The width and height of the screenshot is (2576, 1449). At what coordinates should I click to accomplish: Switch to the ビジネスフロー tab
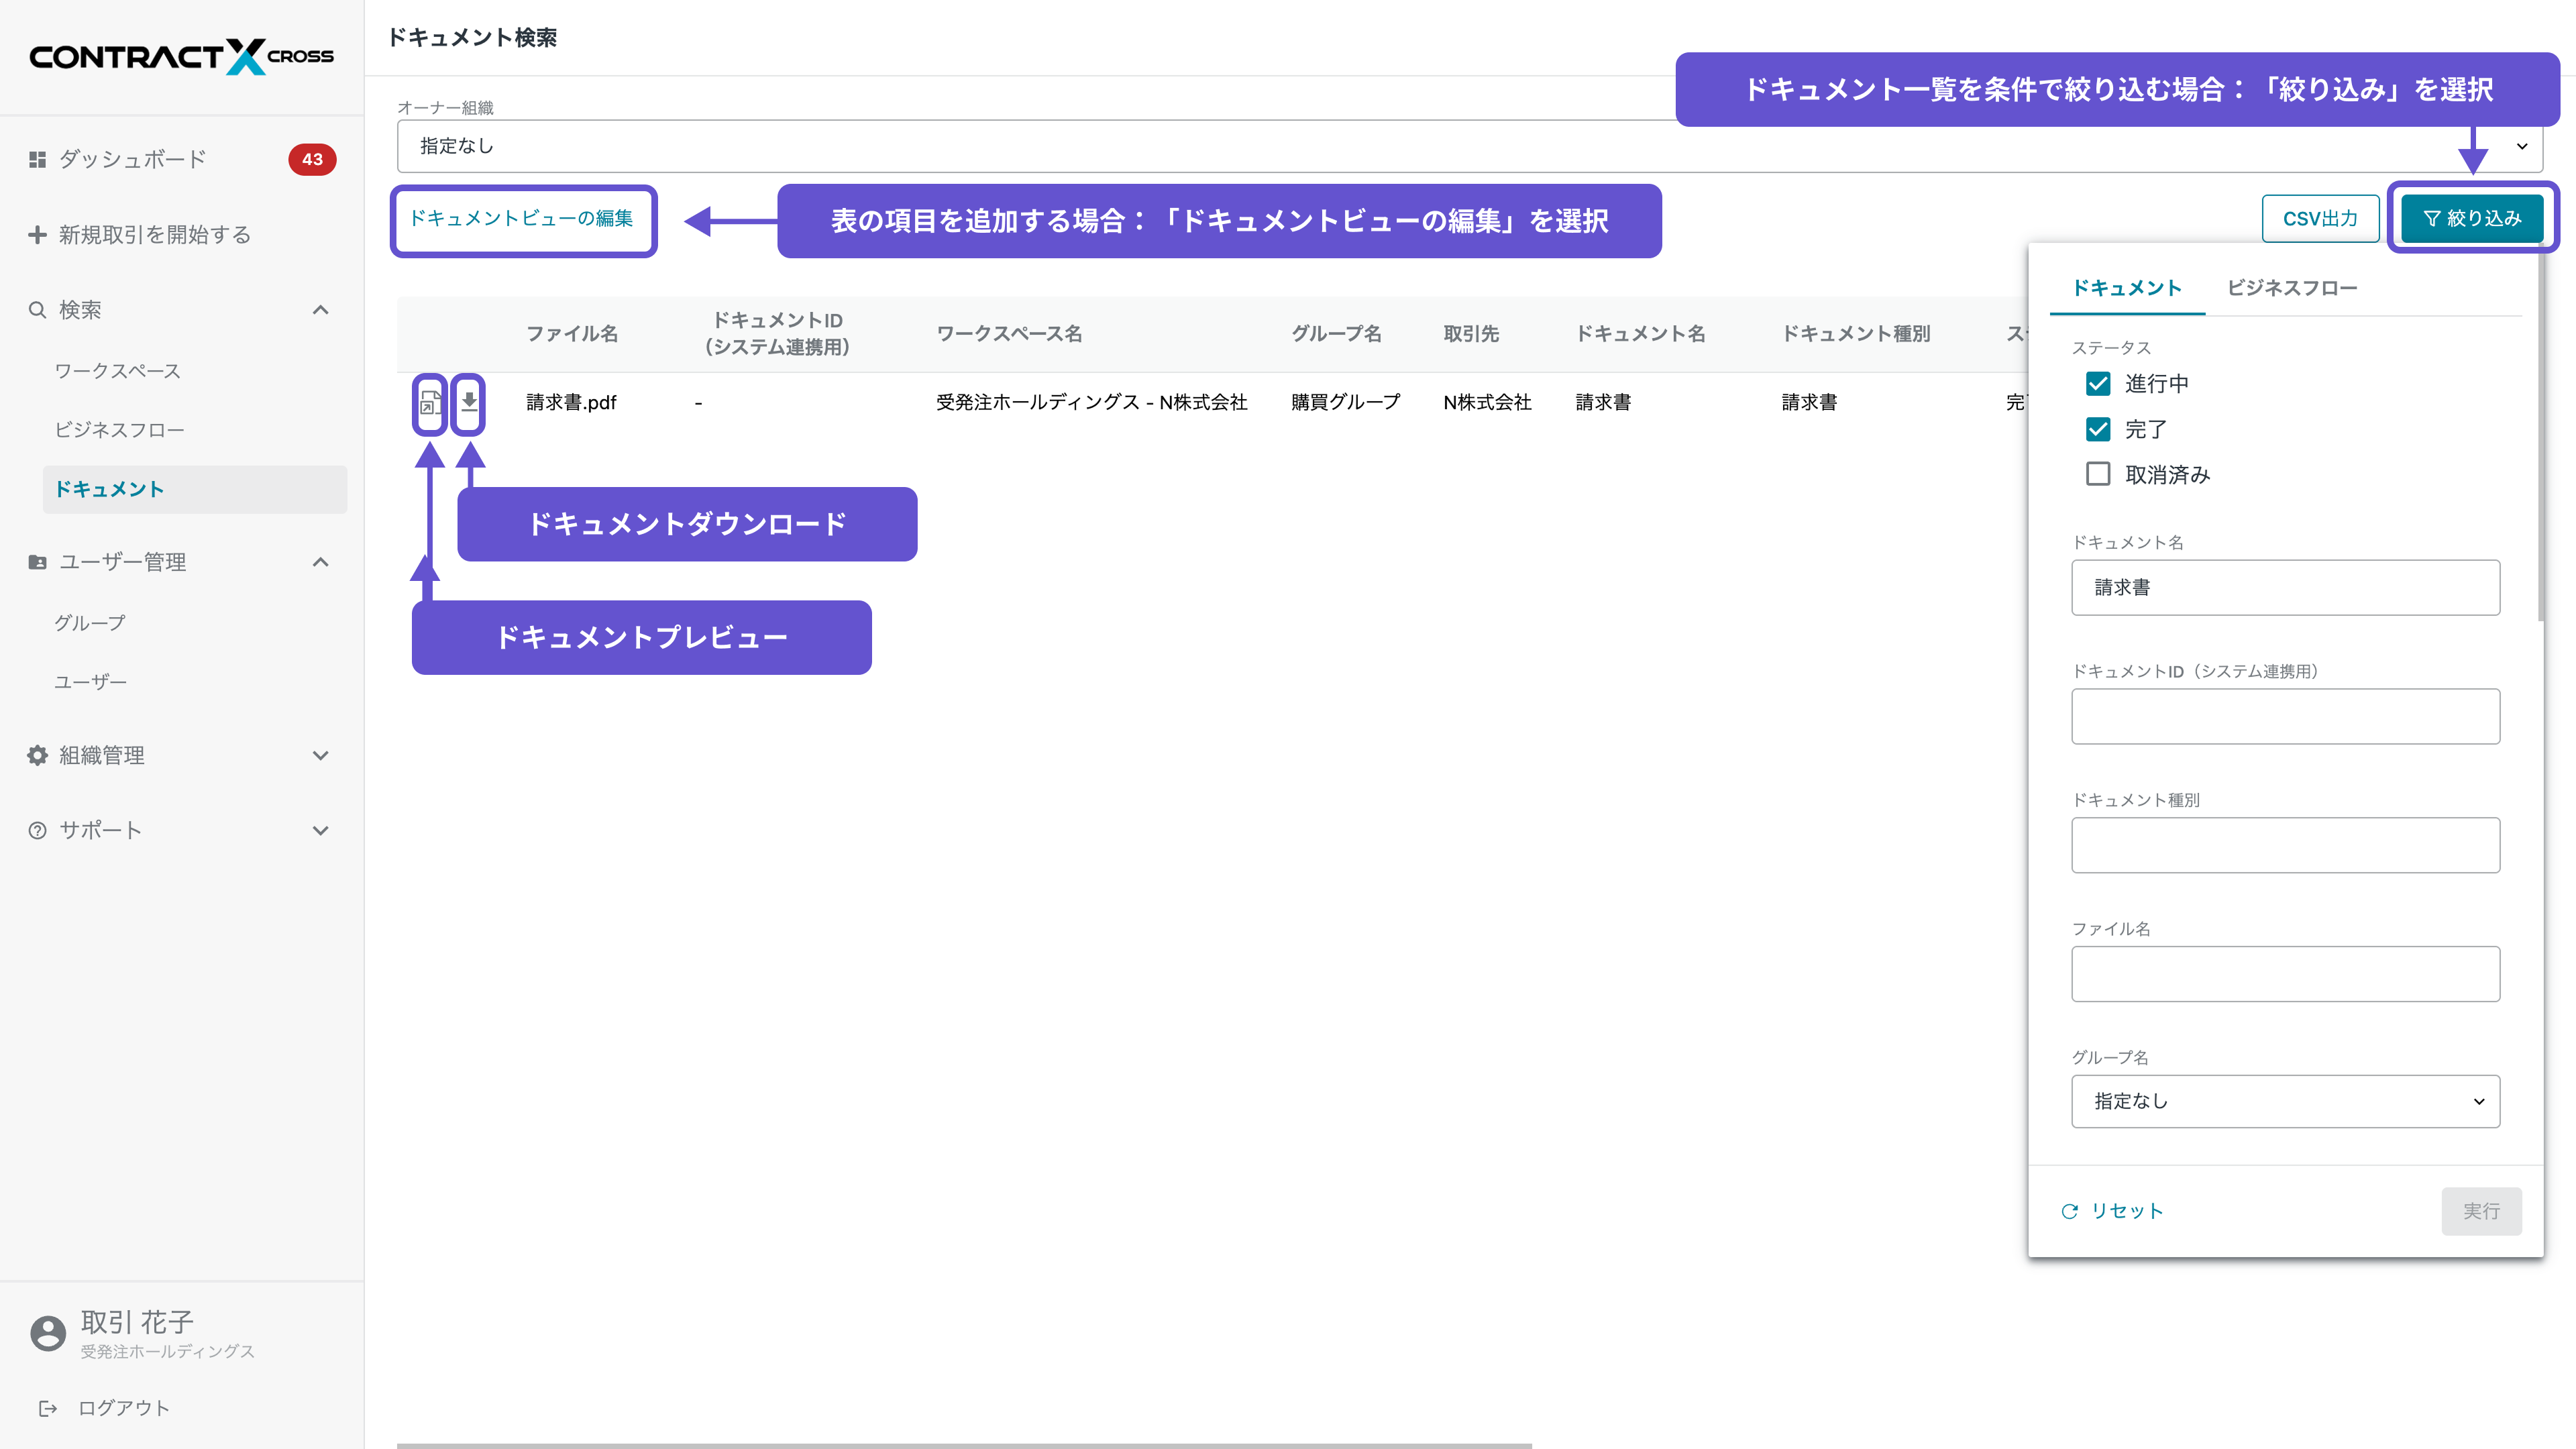click(2292, 288)
